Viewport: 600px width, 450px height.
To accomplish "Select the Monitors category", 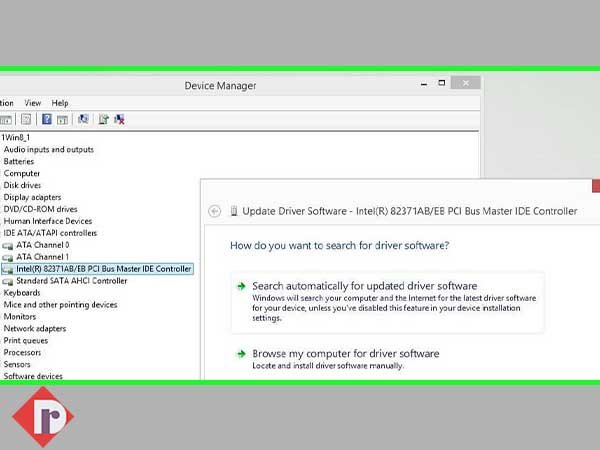I will (x=20, y=316).
